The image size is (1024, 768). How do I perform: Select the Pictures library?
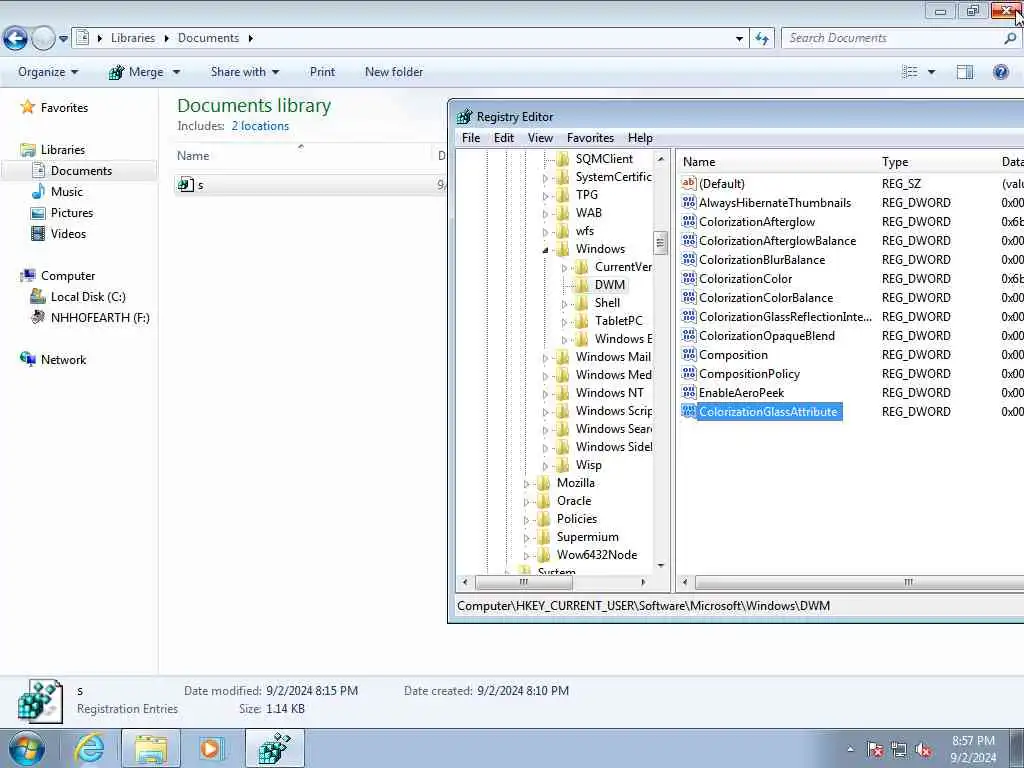[x=72, y=213]
